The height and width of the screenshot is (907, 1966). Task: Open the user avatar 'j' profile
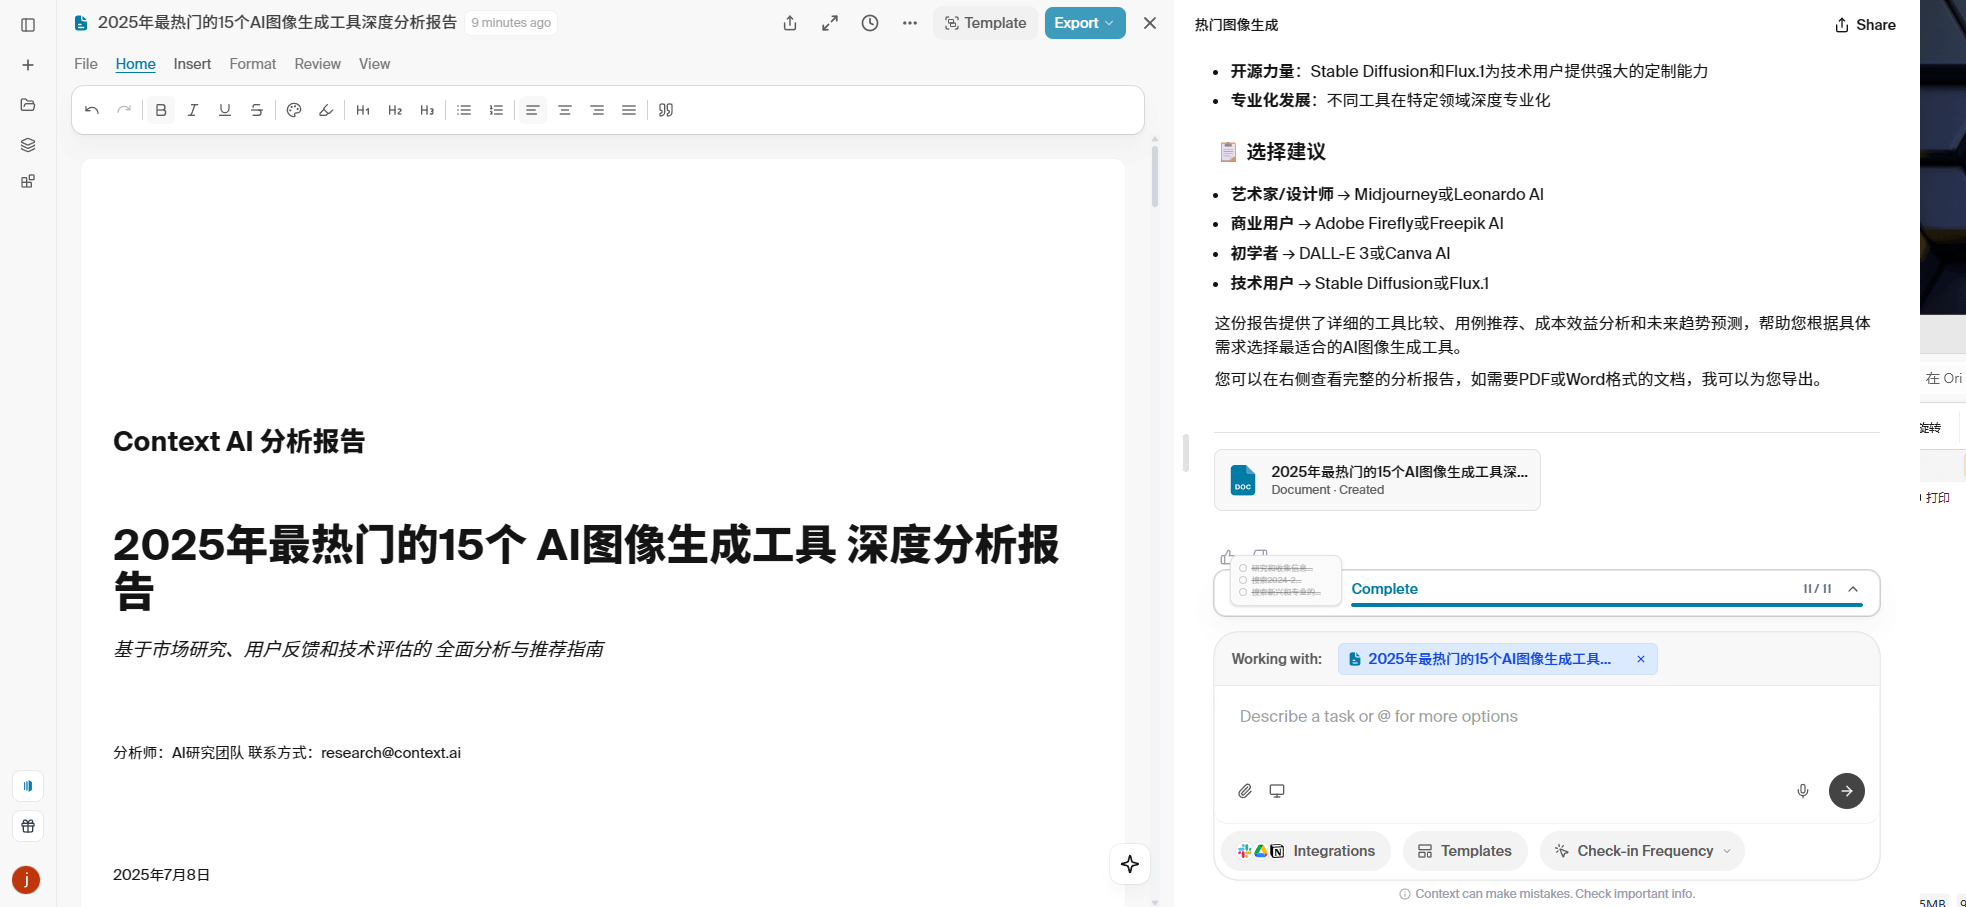[26, 880]
